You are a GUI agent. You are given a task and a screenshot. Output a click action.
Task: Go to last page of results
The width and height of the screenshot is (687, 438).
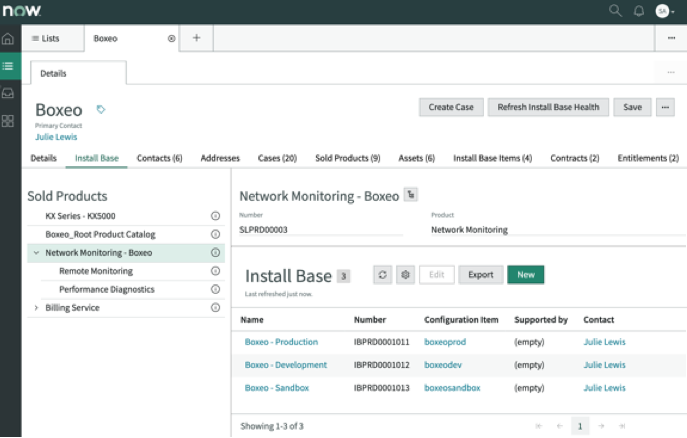622,426
